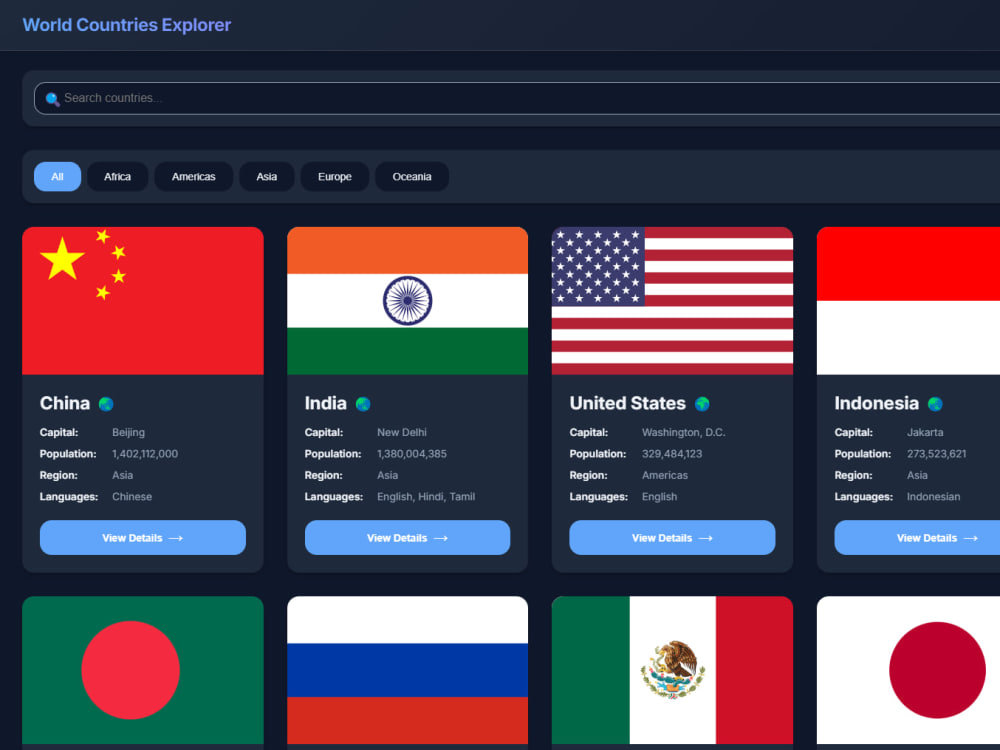
Task: Click the population value 329,484,123
Action: (672, 454)
